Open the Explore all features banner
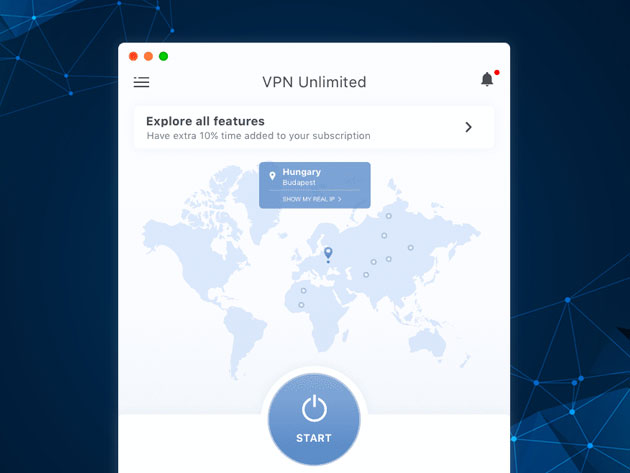This screenshot has width=630, height=473. click(314, 127)
